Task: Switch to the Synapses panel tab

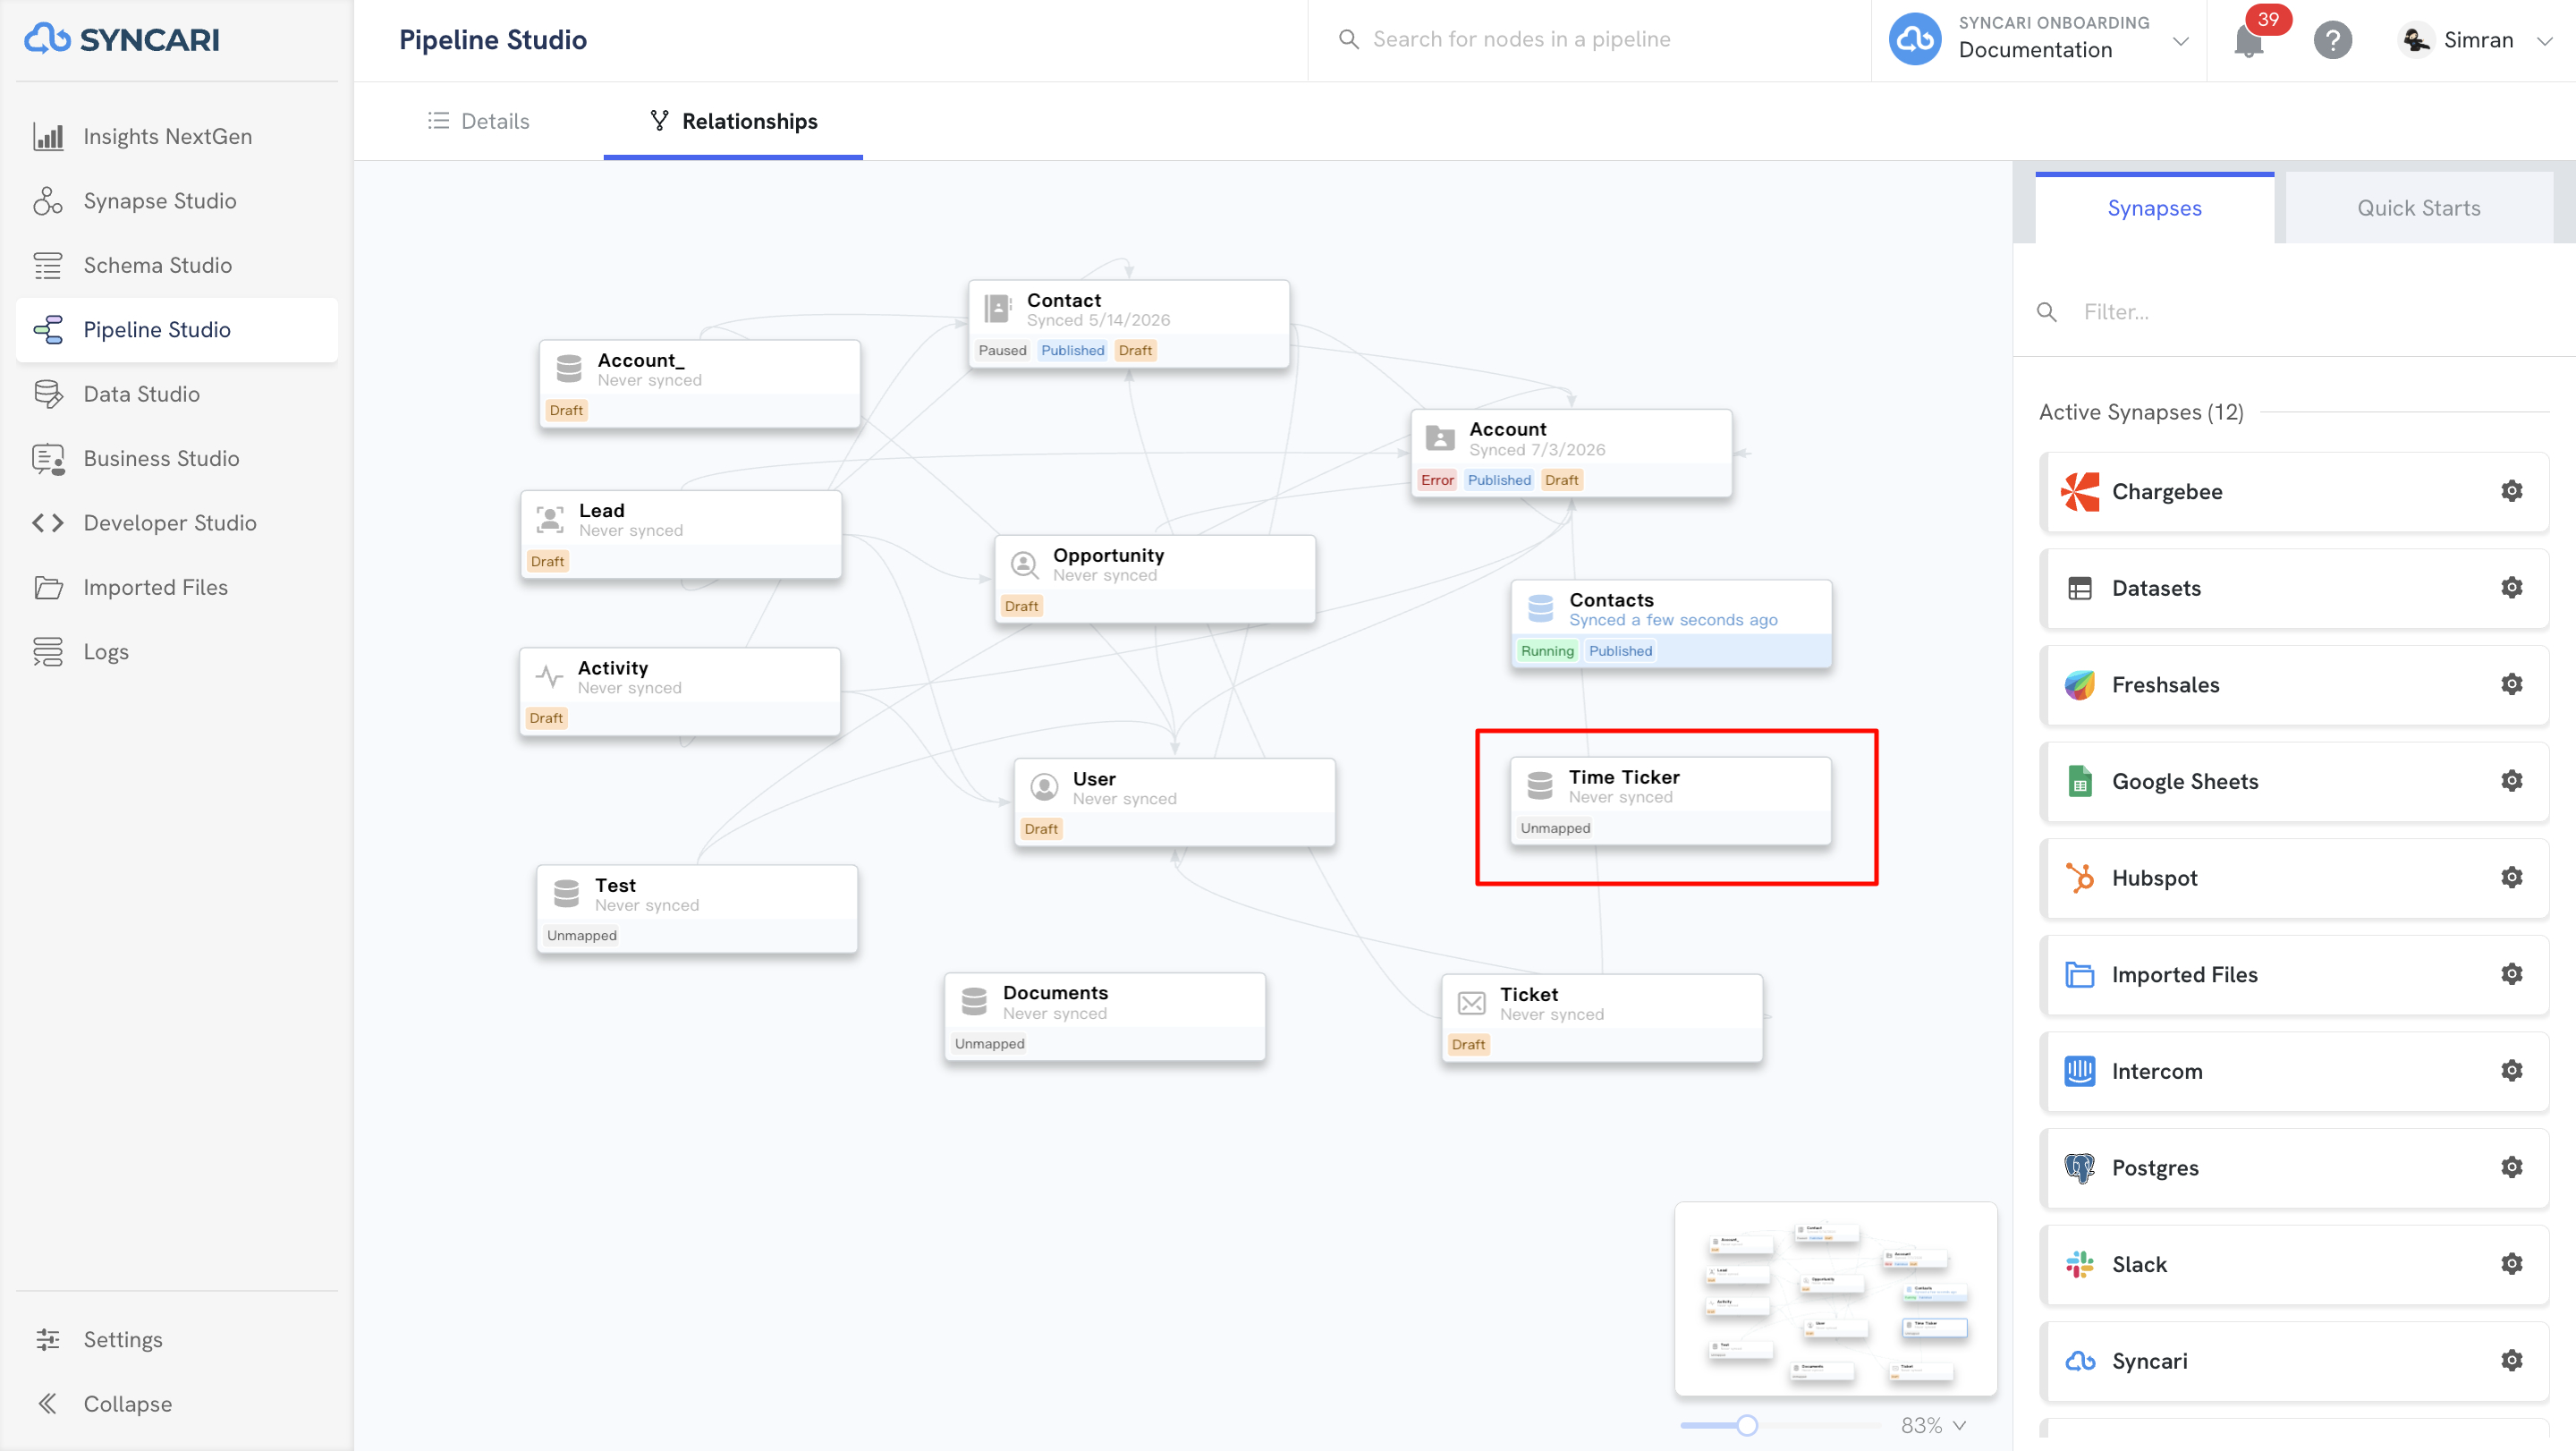Action: coord(2154,207)
